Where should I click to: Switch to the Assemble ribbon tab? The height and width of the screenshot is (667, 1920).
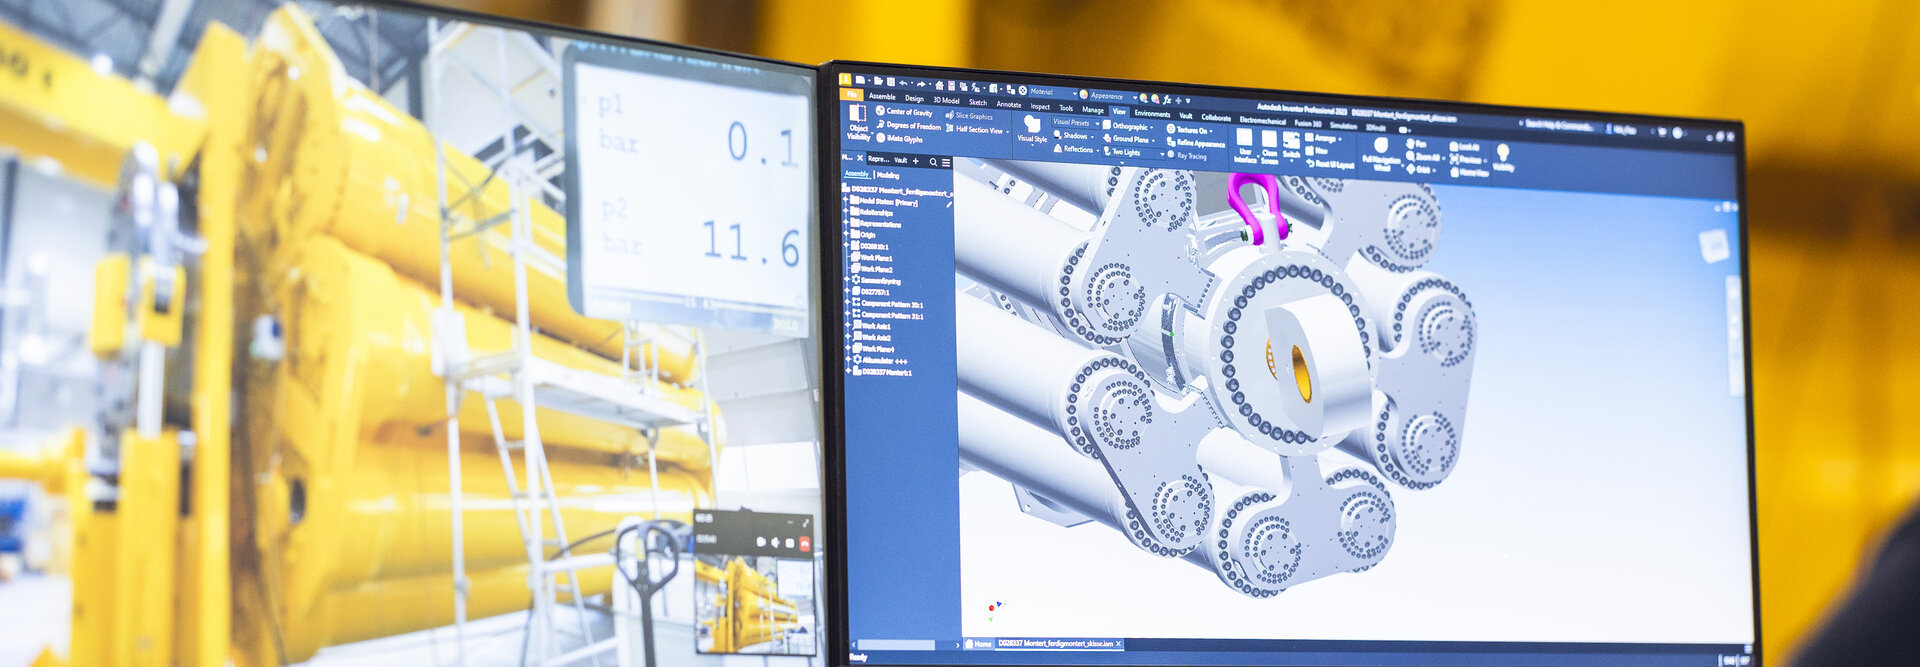click(x=882, y=97)
